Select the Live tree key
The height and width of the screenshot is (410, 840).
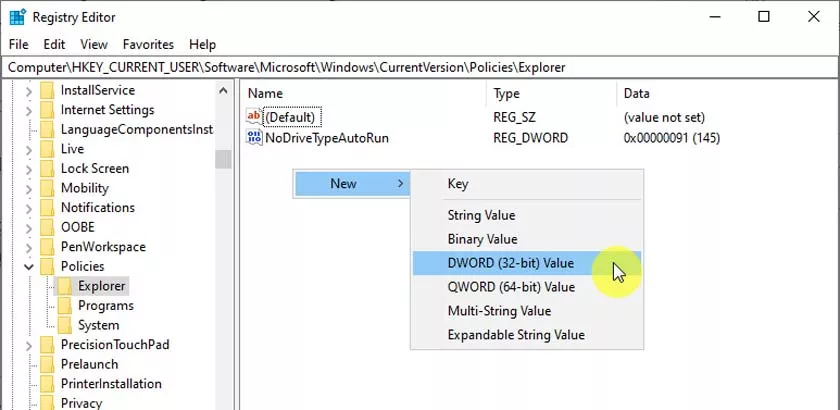(72, 149)
